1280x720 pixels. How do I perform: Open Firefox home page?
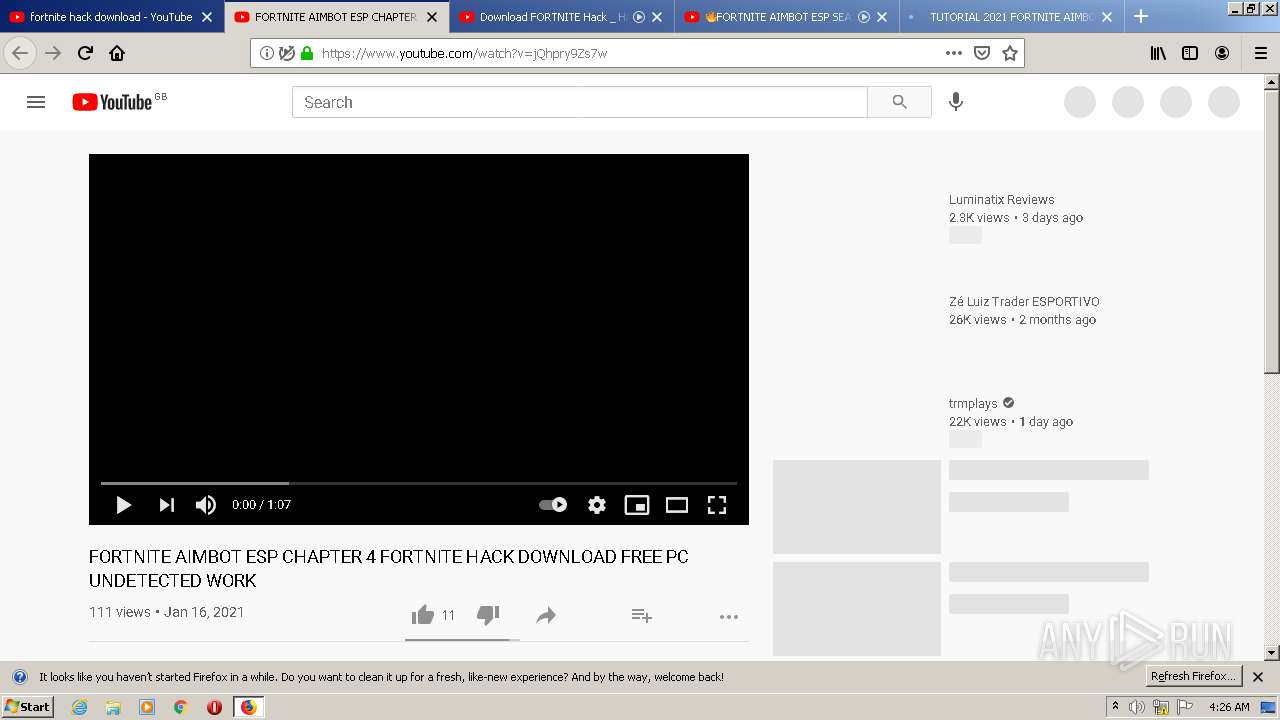coord(117,53)
